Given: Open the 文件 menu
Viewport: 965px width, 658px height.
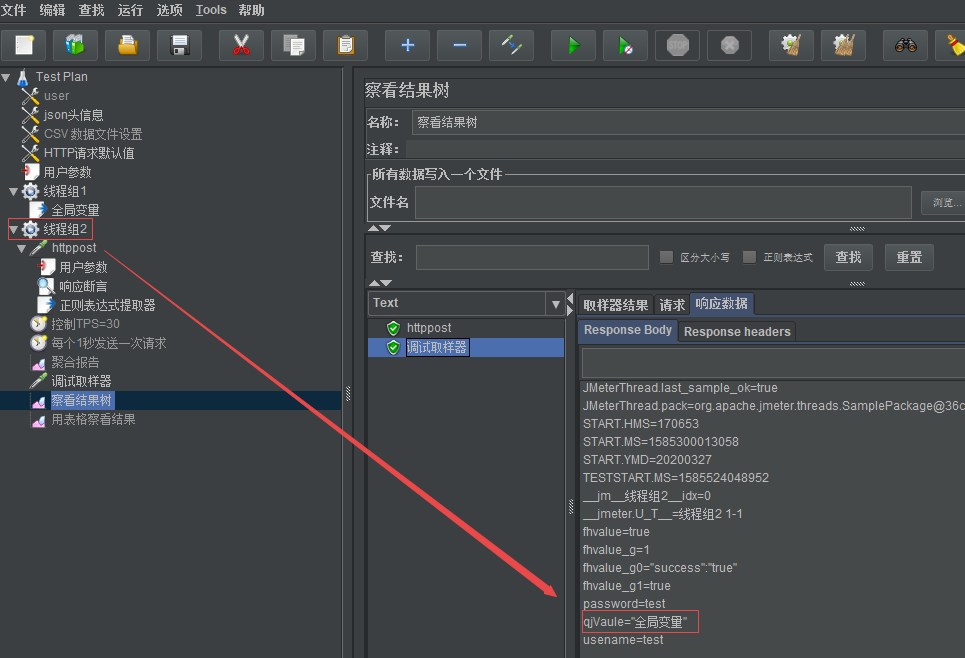Looking at the screenshot, I should (x=14, y=10).
